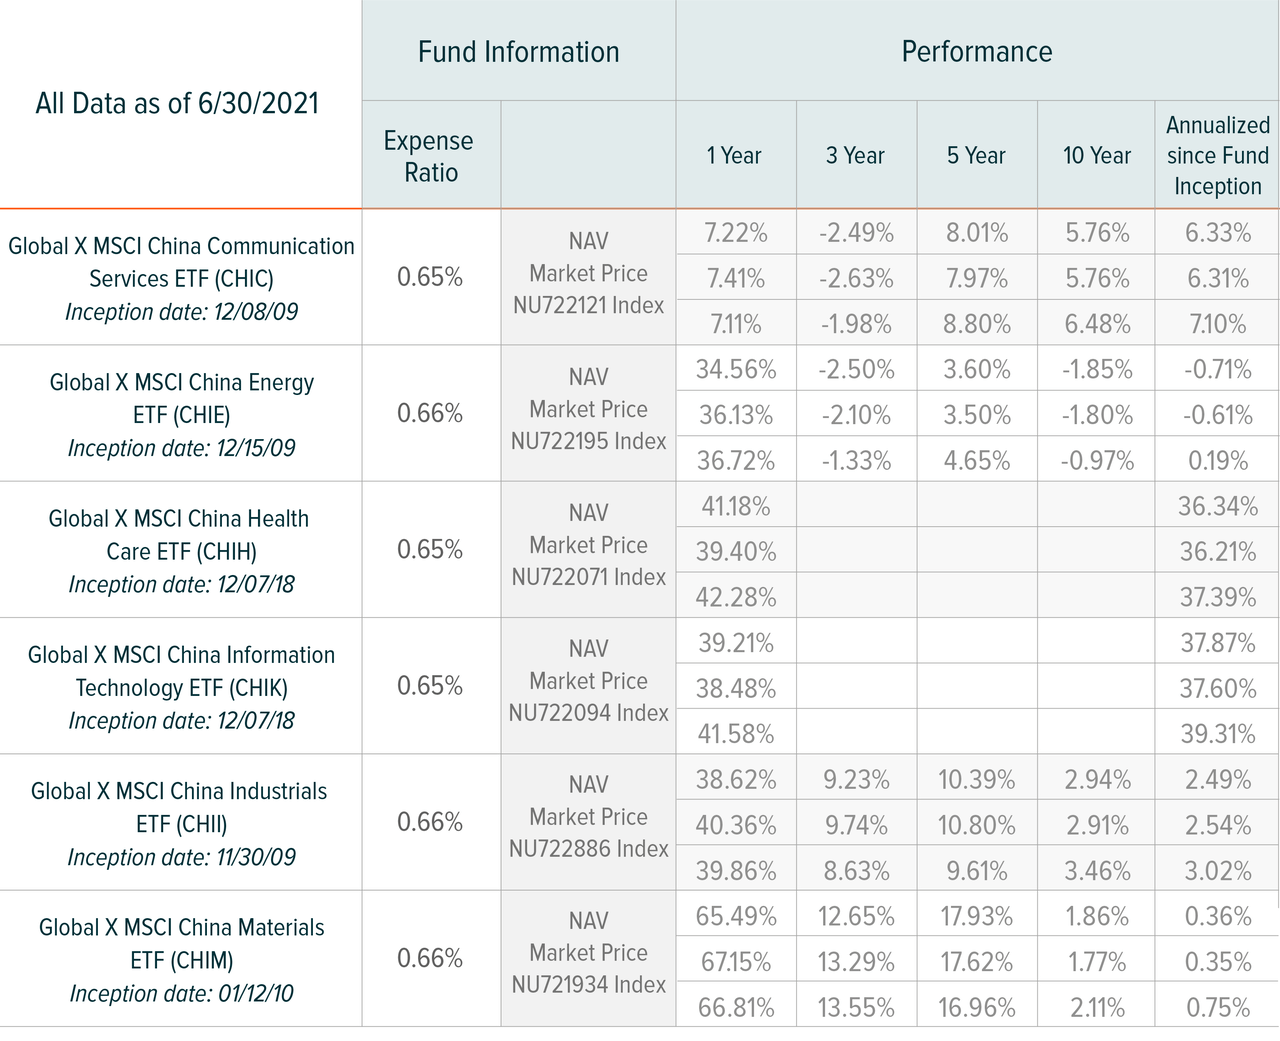The image size is (1280, 1041).
Task: Click CHIC expense ratio 0.65%
Action: coord(430,277)
